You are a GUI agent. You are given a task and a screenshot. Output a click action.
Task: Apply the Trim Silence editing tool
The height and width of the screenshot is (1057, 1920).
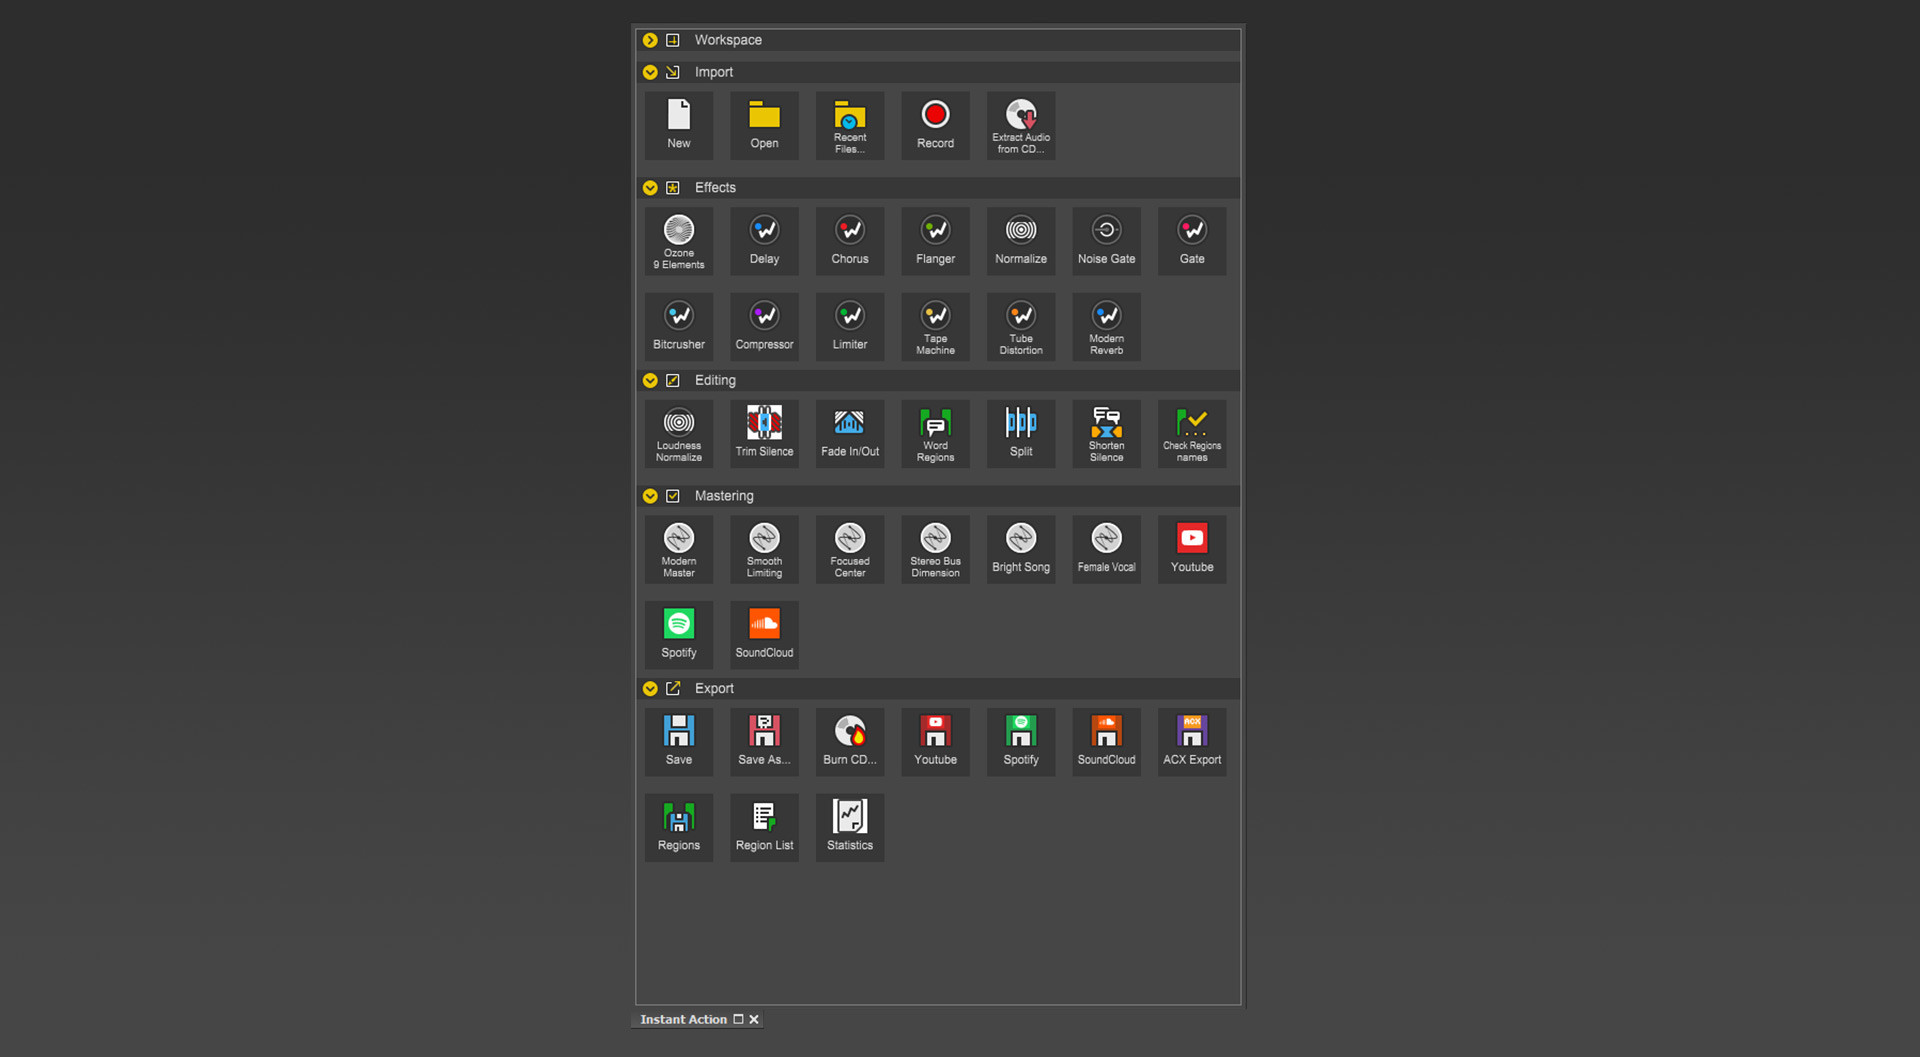point(764,433)
